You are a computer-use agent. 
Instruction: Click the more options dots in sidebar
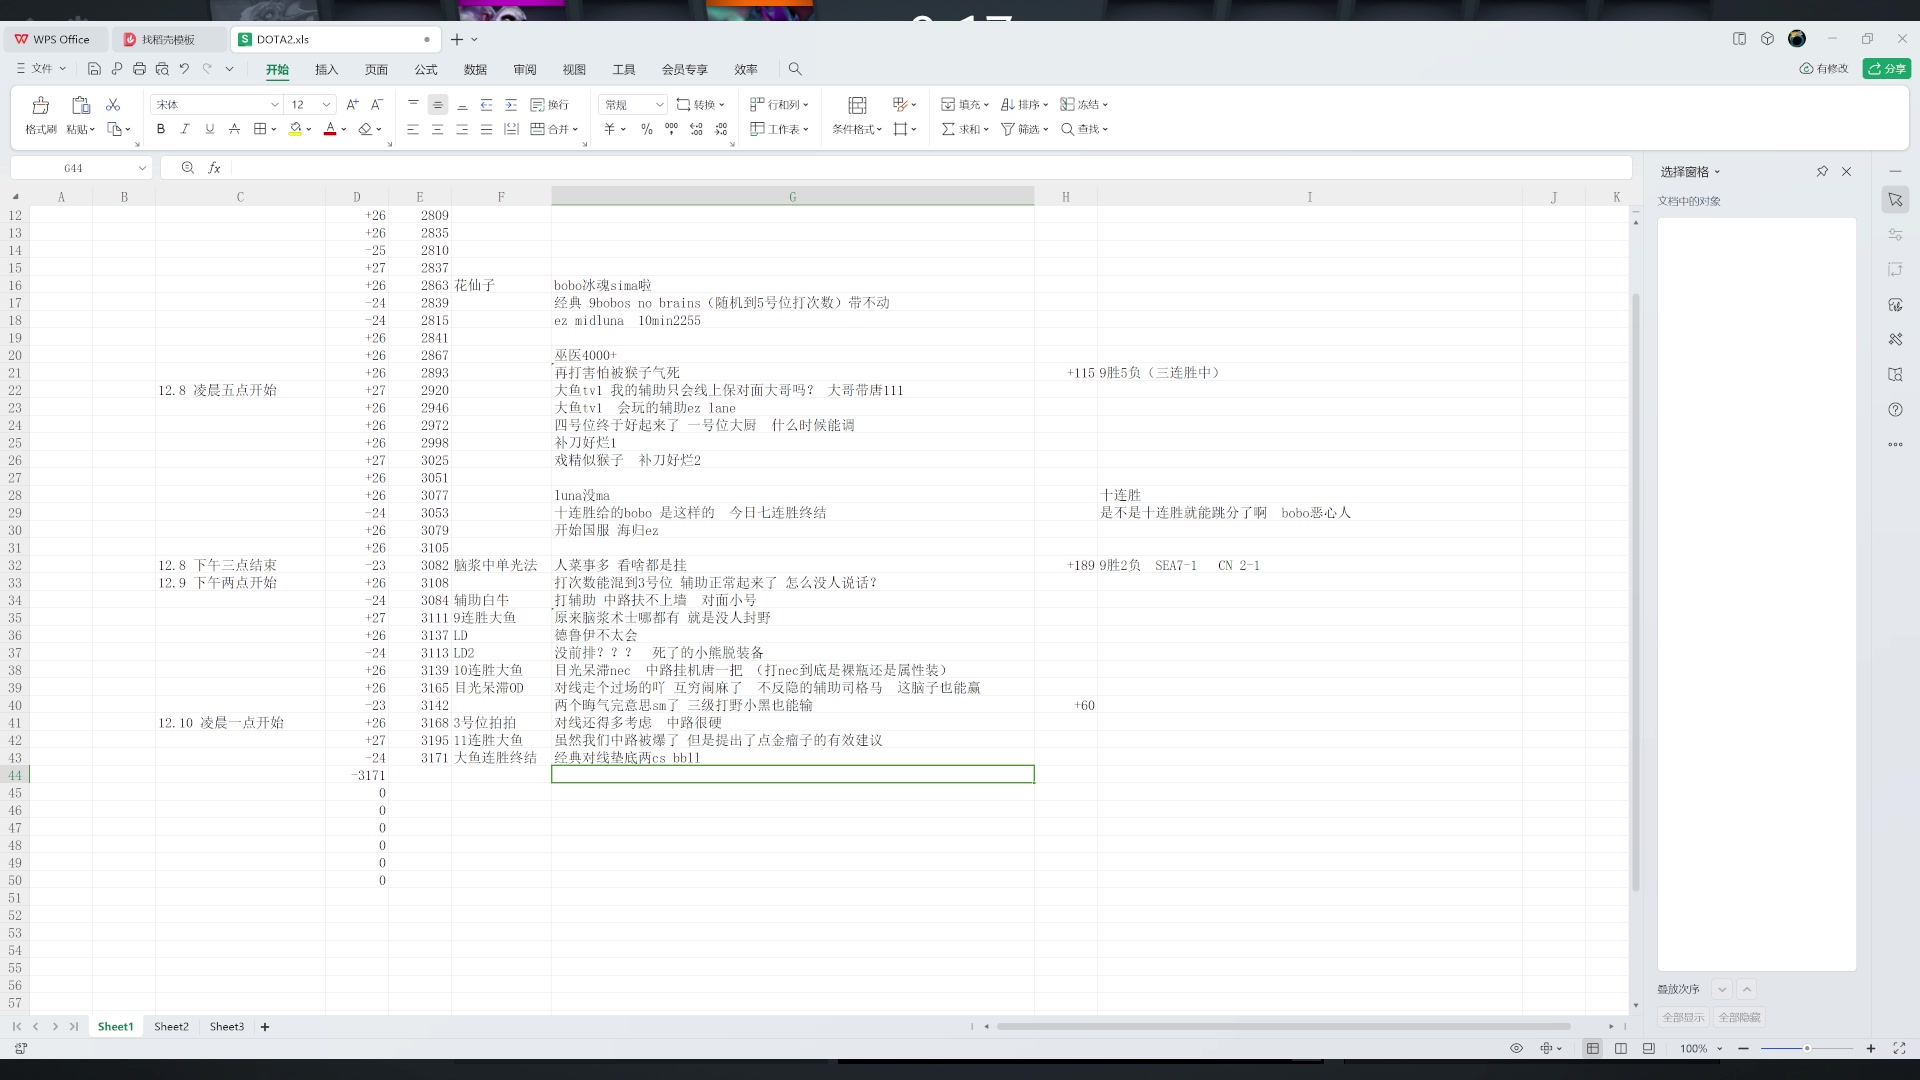(1895, 444)
